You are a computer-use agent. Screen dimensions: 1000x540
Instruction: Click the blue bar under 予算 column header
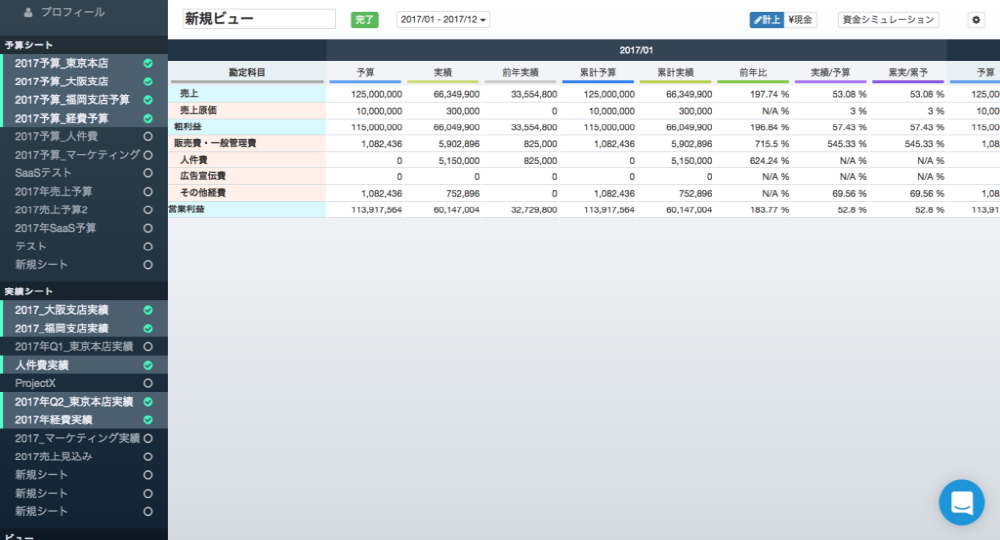364,82
